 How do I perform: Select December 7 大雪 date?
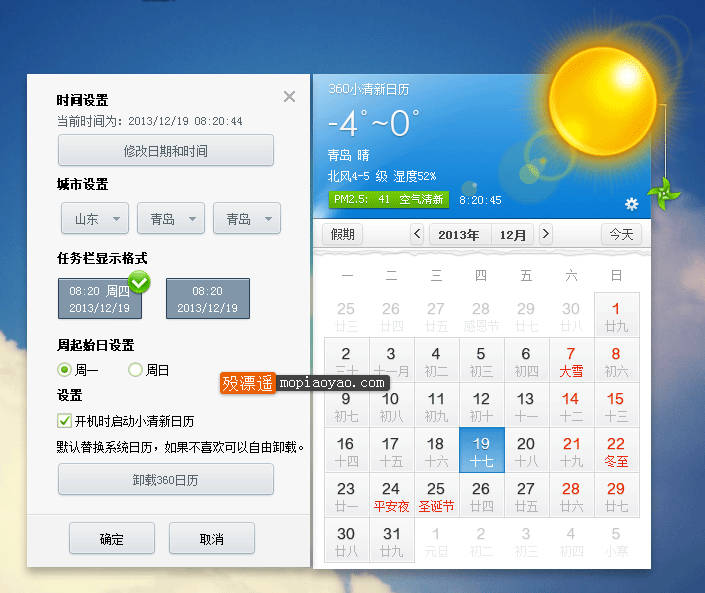(x=571, y=360)
